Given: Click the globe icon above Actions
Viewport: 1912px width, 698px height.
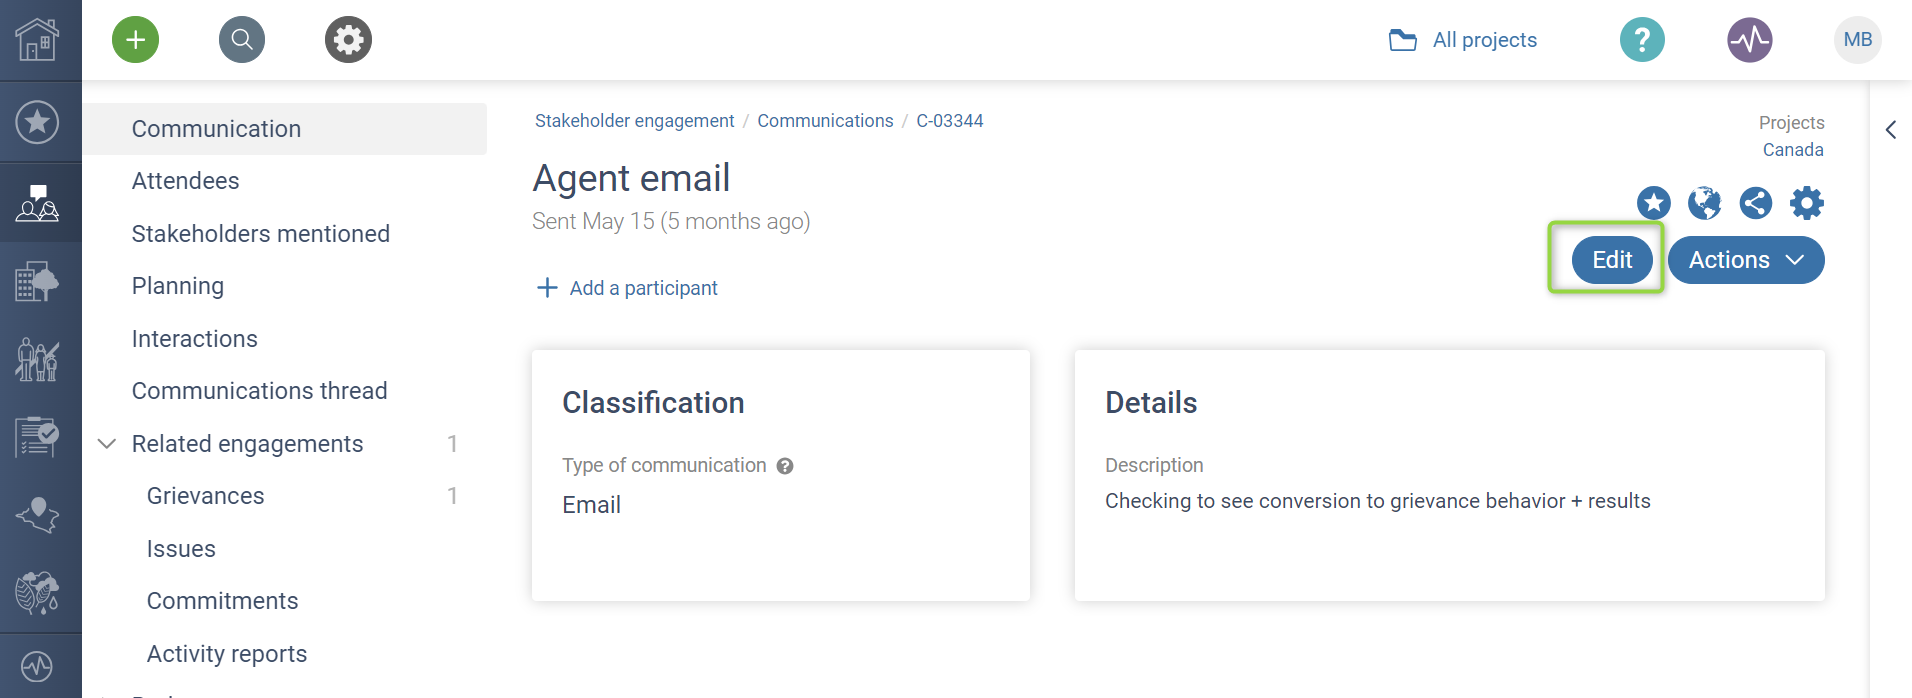Looking at the screenshot, I should [x=1705, y=203].
